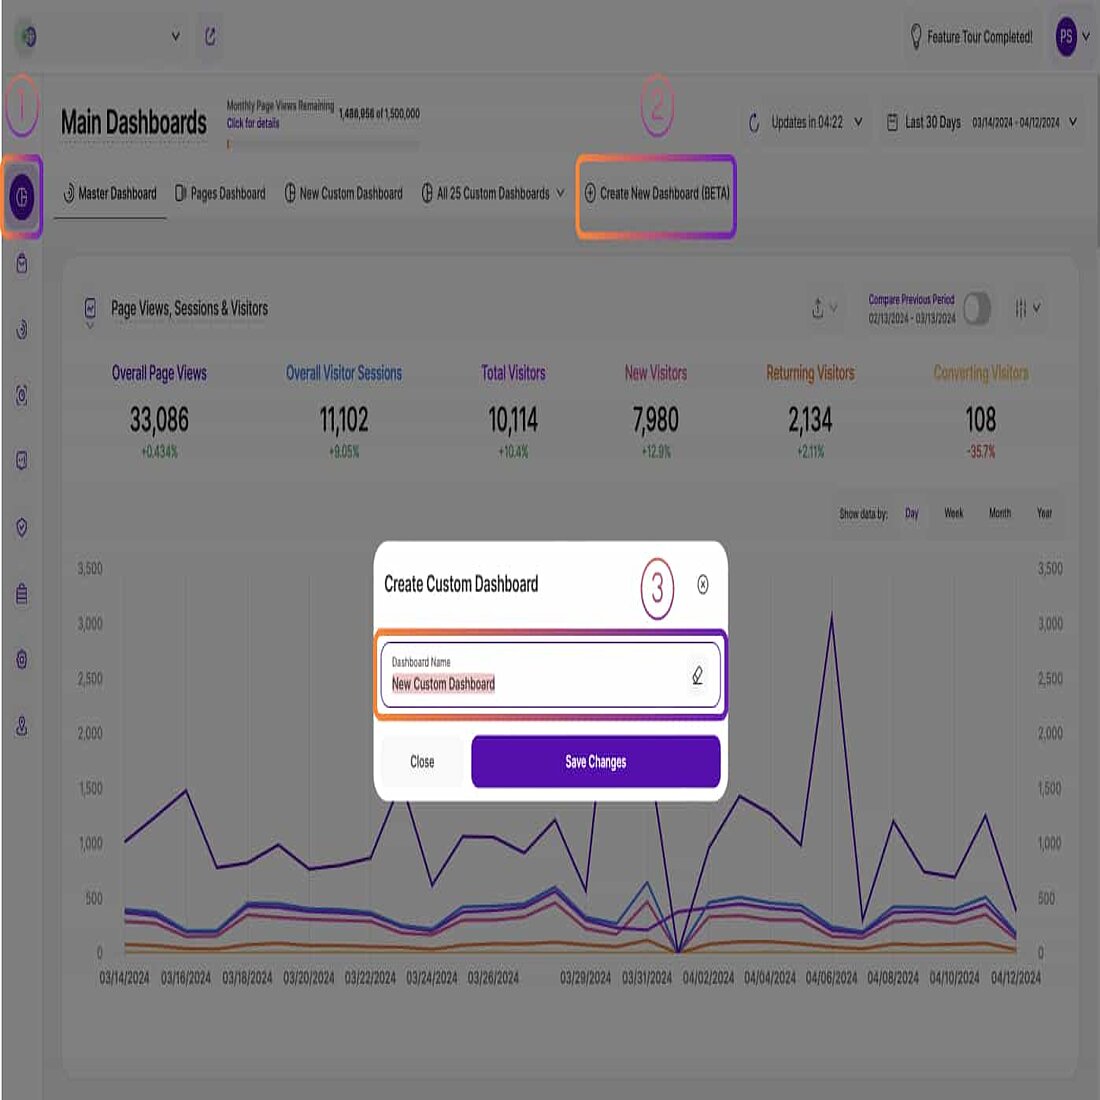
Task: Click the Click for details link
Action: tap(253, 121)
